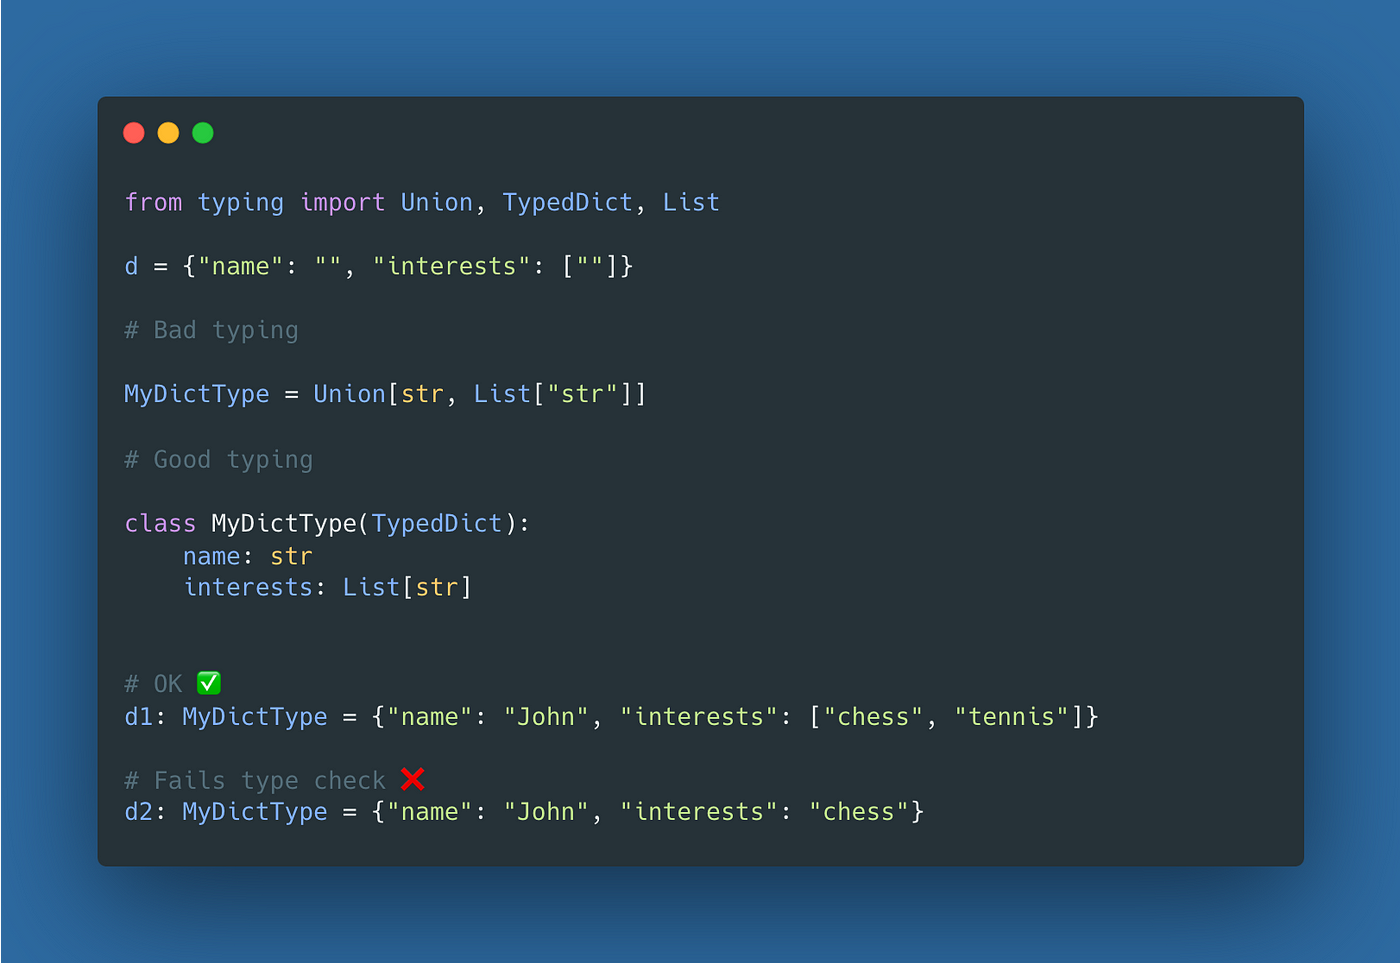This screenshot has height=963, width=1400.
Task: Click the "# Fails type check" comment
Action: [255, 780]
